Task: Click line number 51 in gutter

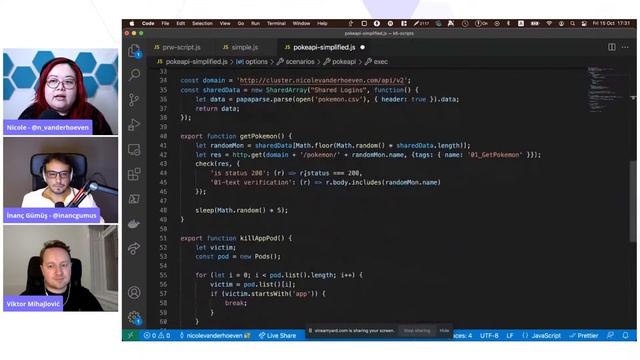Action: [x=163, y=238]
